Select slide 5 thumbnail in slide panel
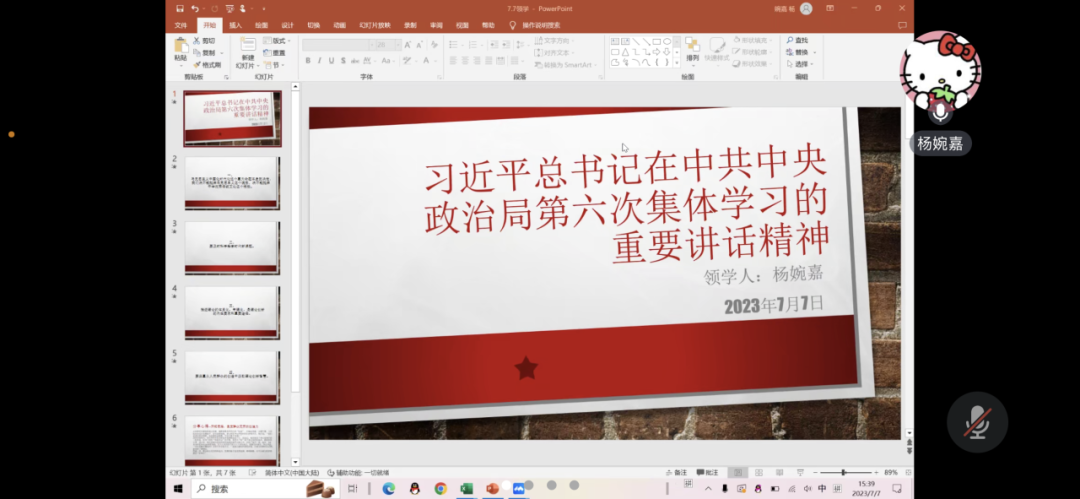The image size is (1080, 499). (232, 377)
